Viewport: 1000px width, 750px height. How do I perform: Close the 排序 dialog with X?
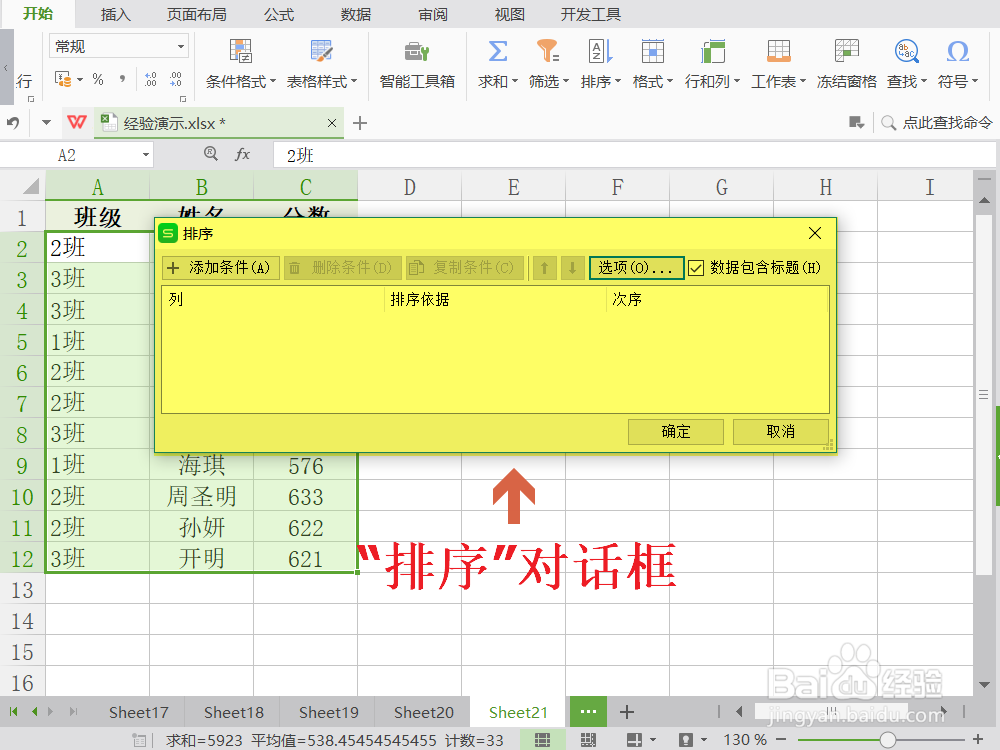[x=814, y=233]
